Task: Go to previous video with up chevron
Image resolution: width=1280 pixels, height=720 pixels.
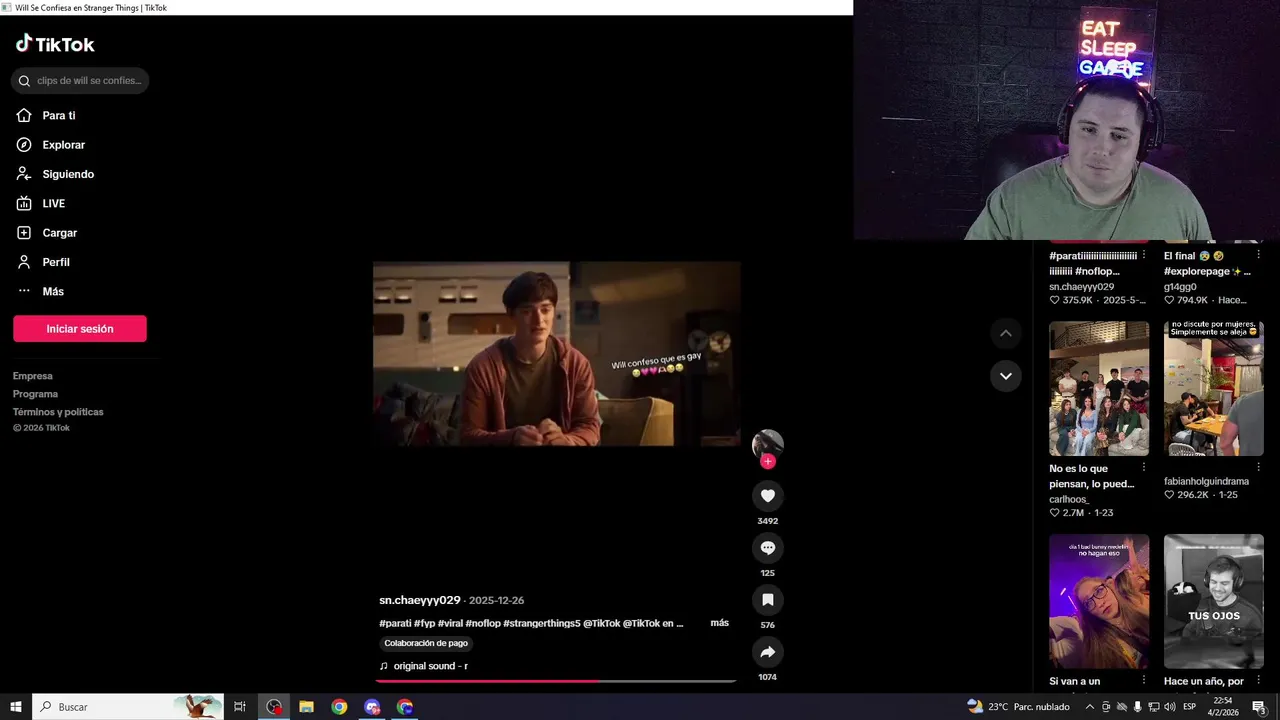Action: pos(1005,333)
